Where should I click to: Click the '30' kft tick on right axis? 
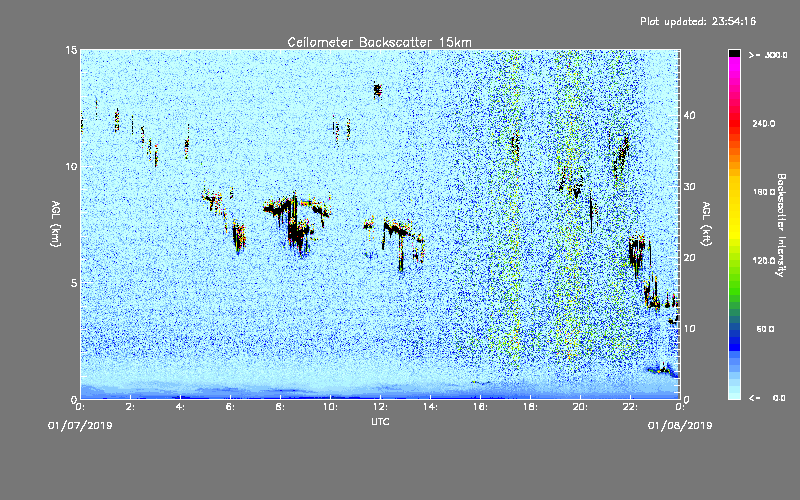[689, 186]
